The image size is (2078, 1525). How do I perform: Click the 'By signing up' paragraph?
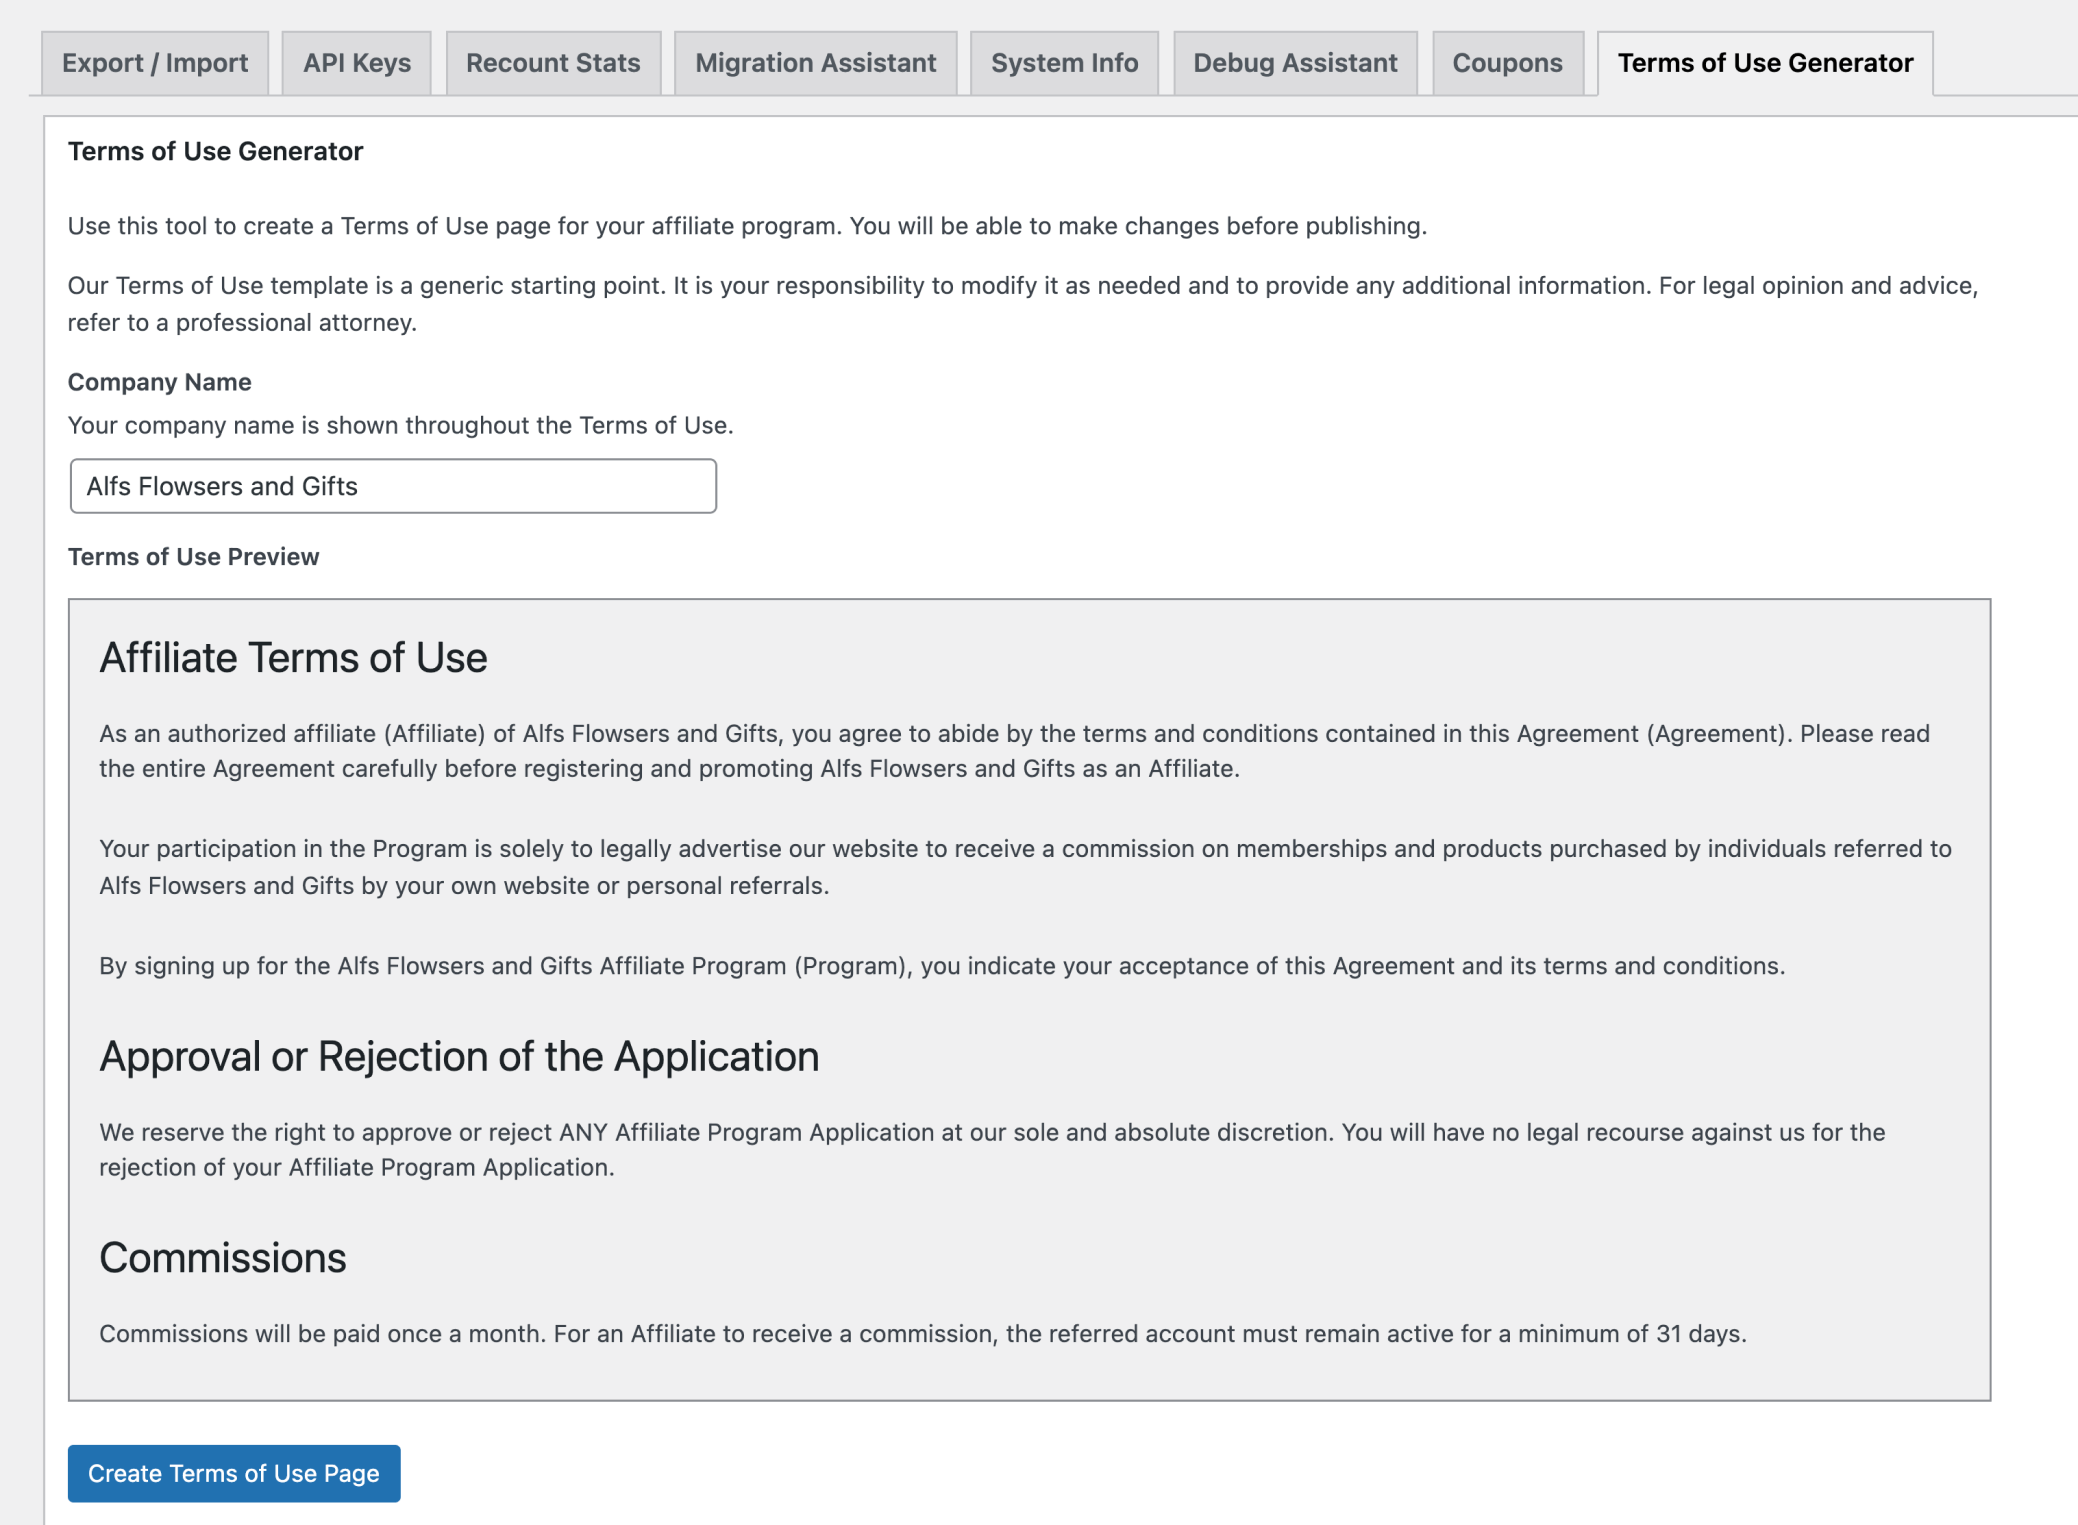941,966
